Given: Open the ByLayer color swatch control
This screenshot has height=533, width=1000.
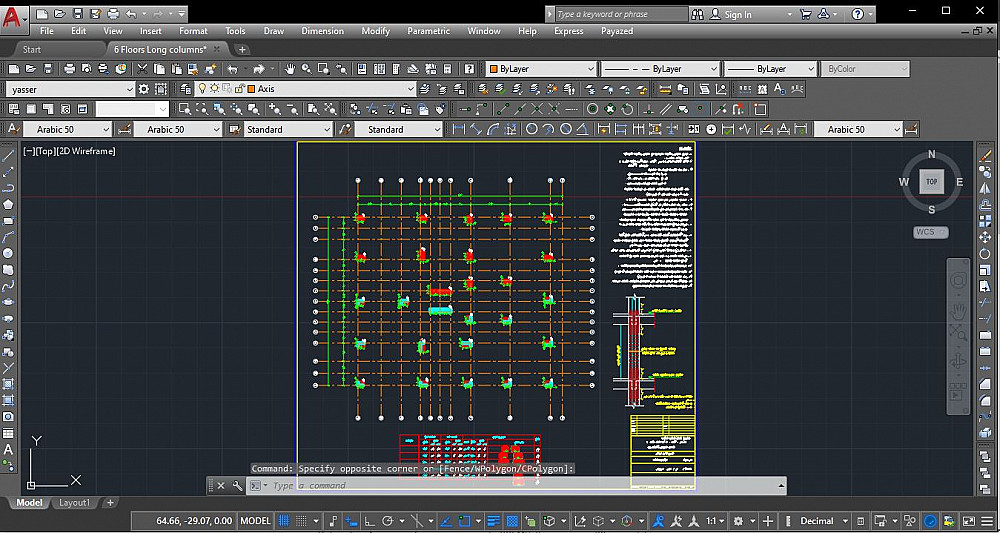Looking at the screenshot, I should click(540, 69).
